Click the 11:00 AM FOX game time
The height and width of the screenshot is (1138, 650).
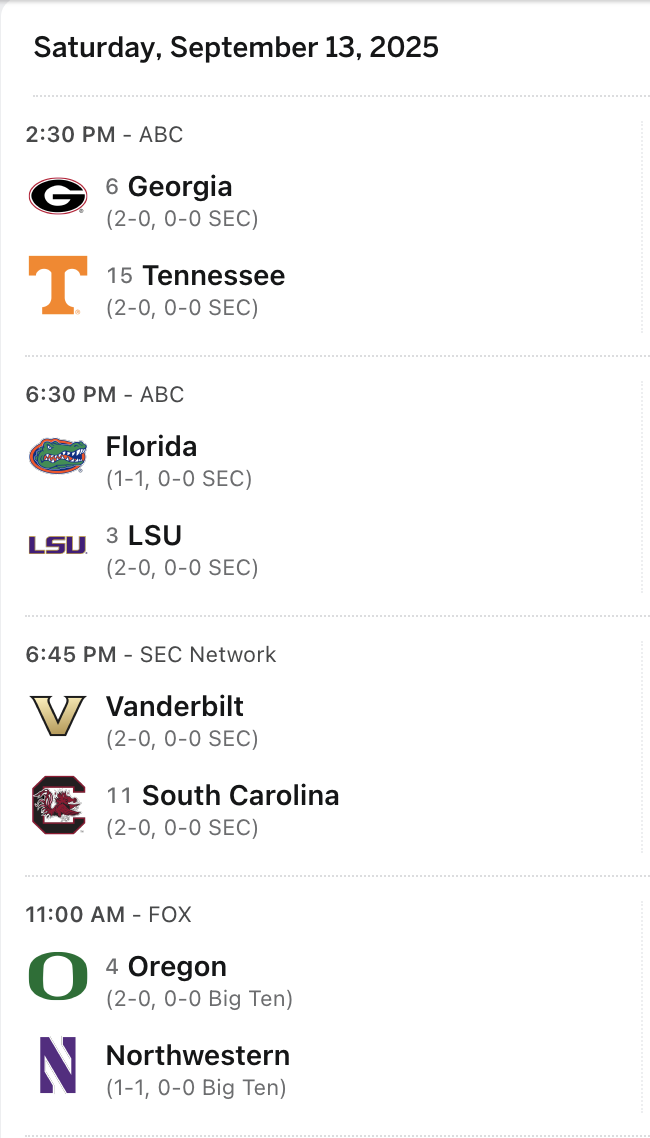pos(108,915)
